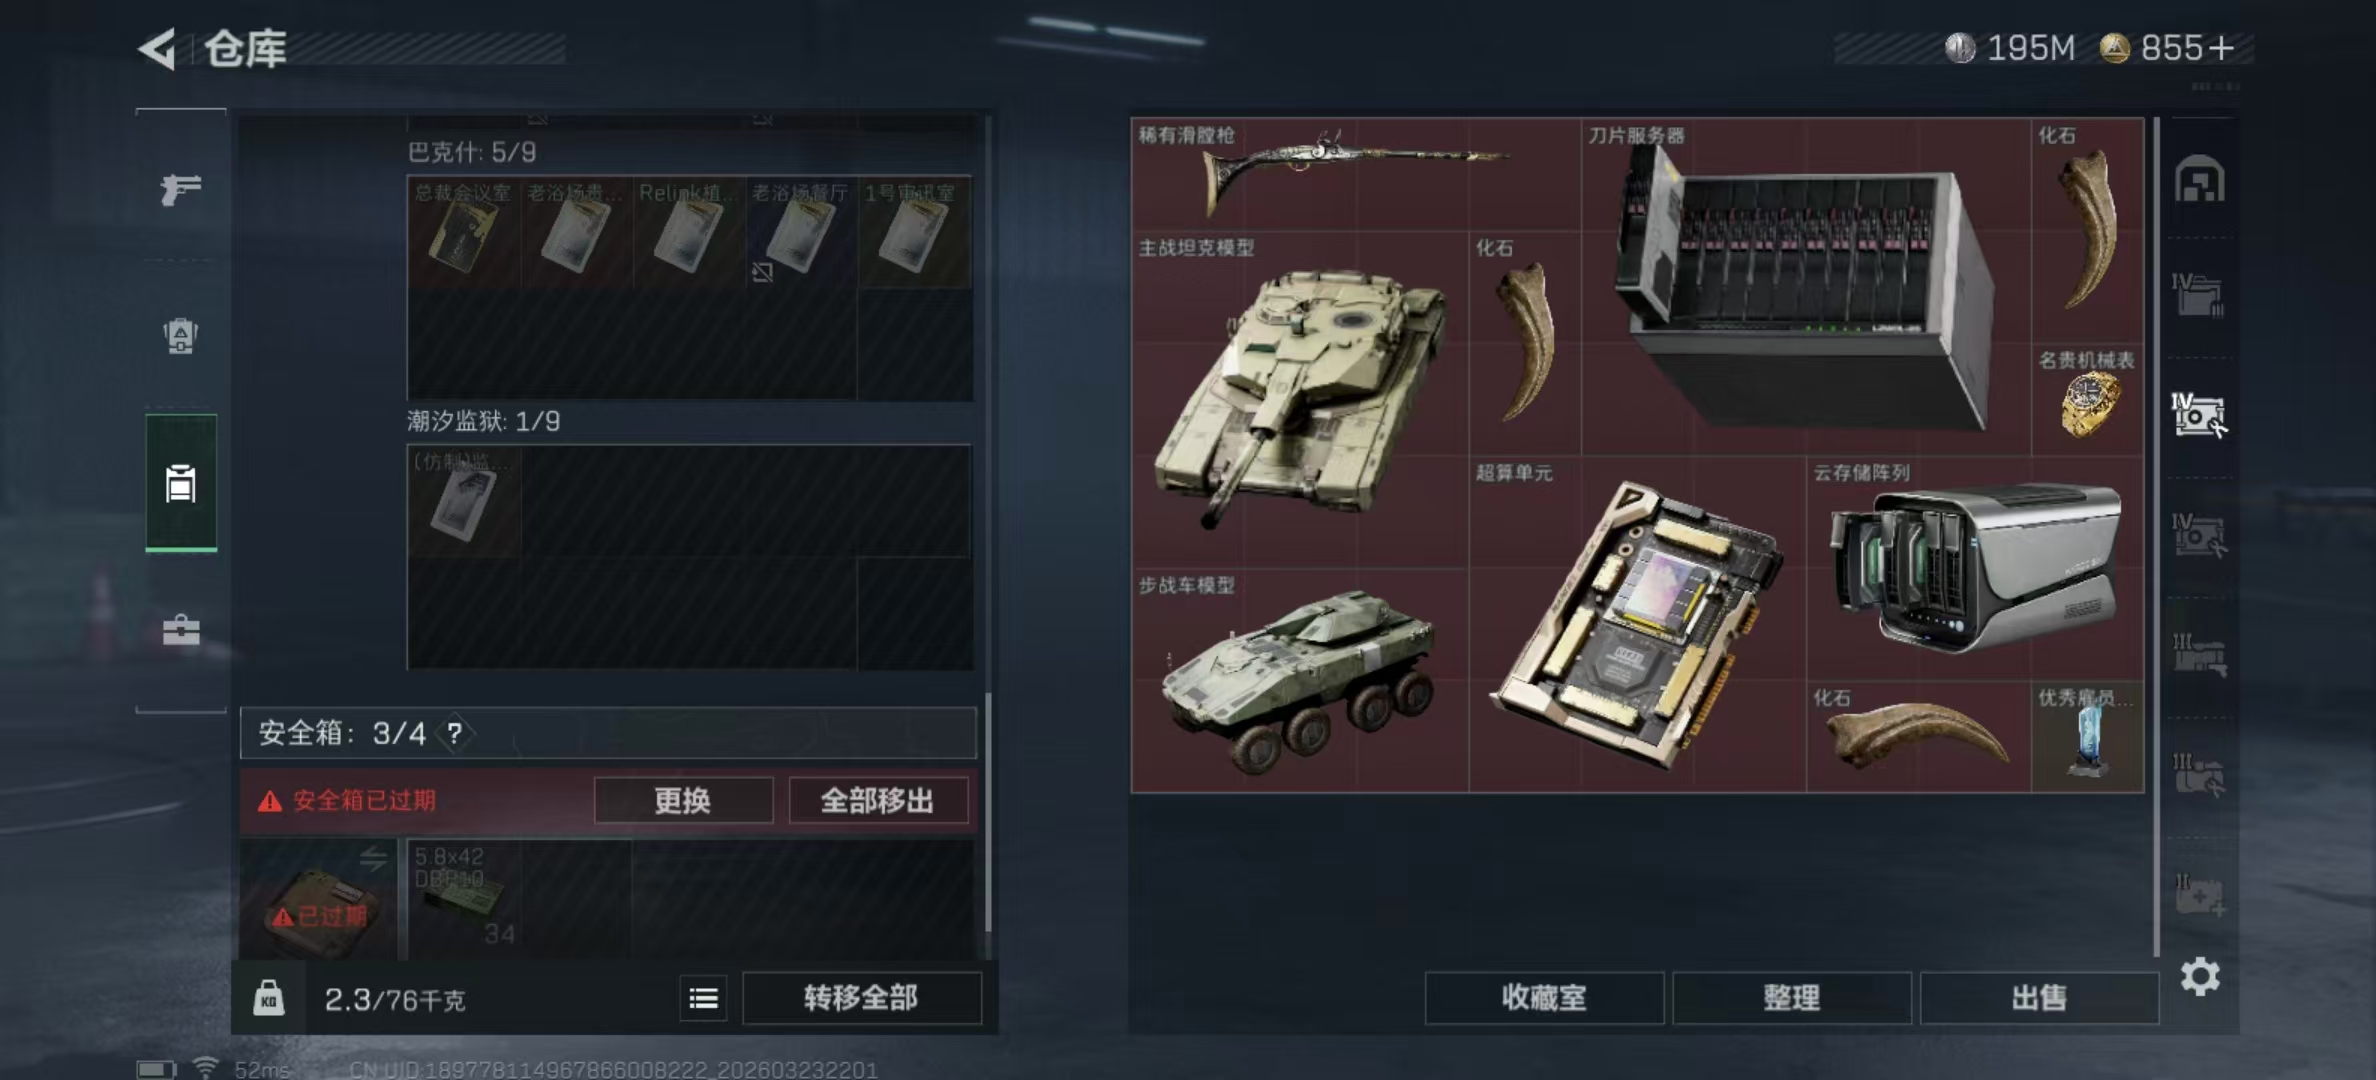Select the briefcase icon in left sidebar
The width and height of the screenshot is (2376, 1080).
coord(181,630)
